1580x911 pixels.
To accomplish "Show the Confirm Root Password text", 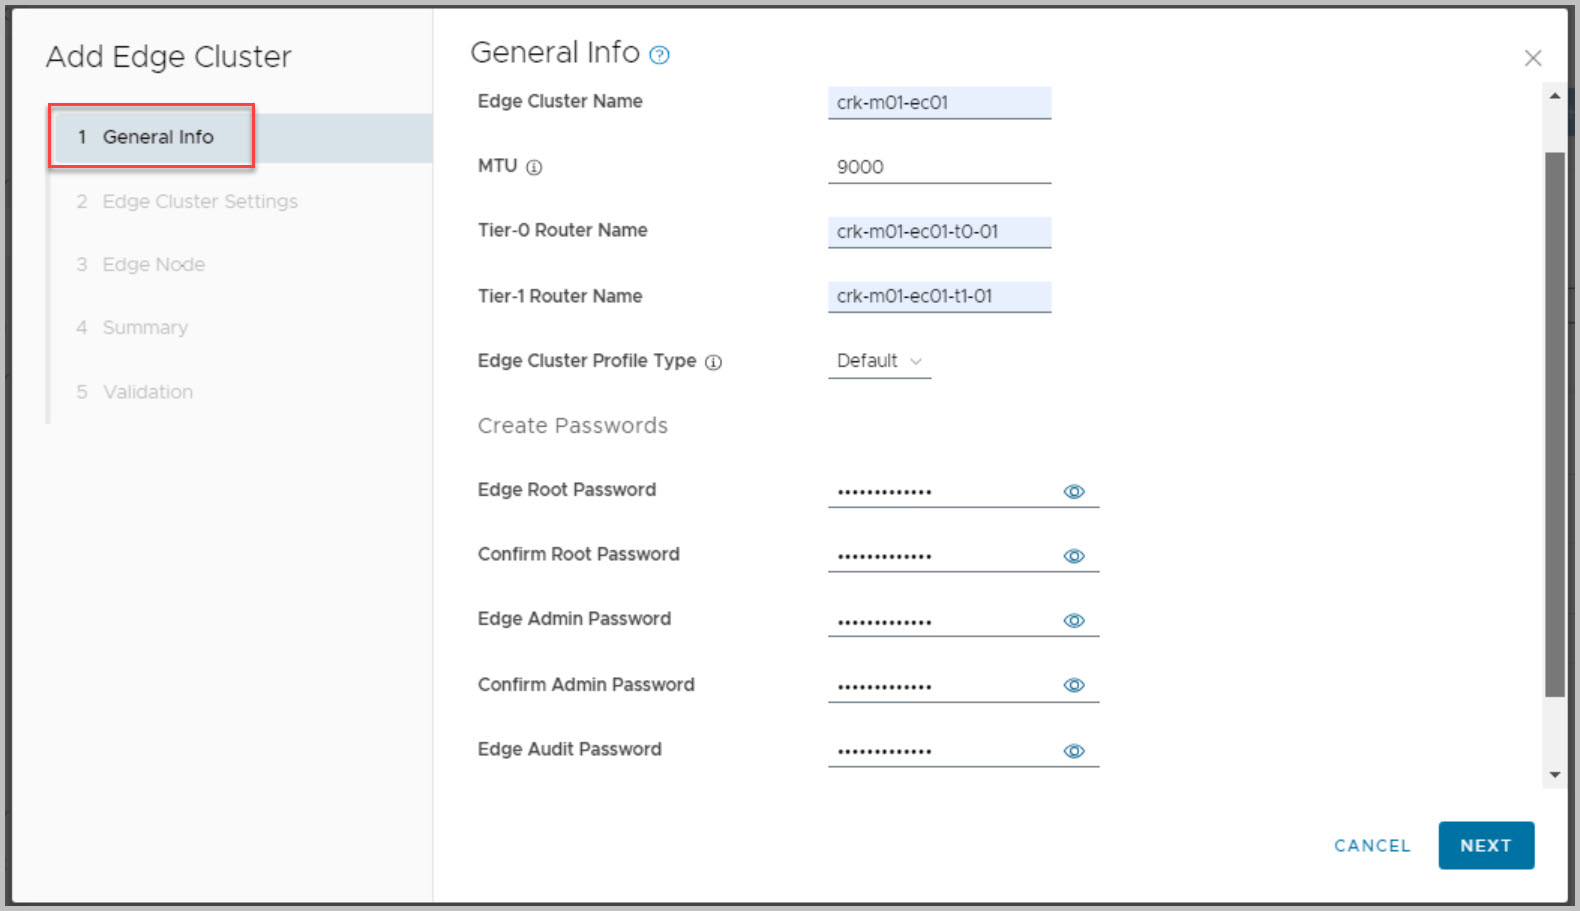I will click(x=1074, y=556).
